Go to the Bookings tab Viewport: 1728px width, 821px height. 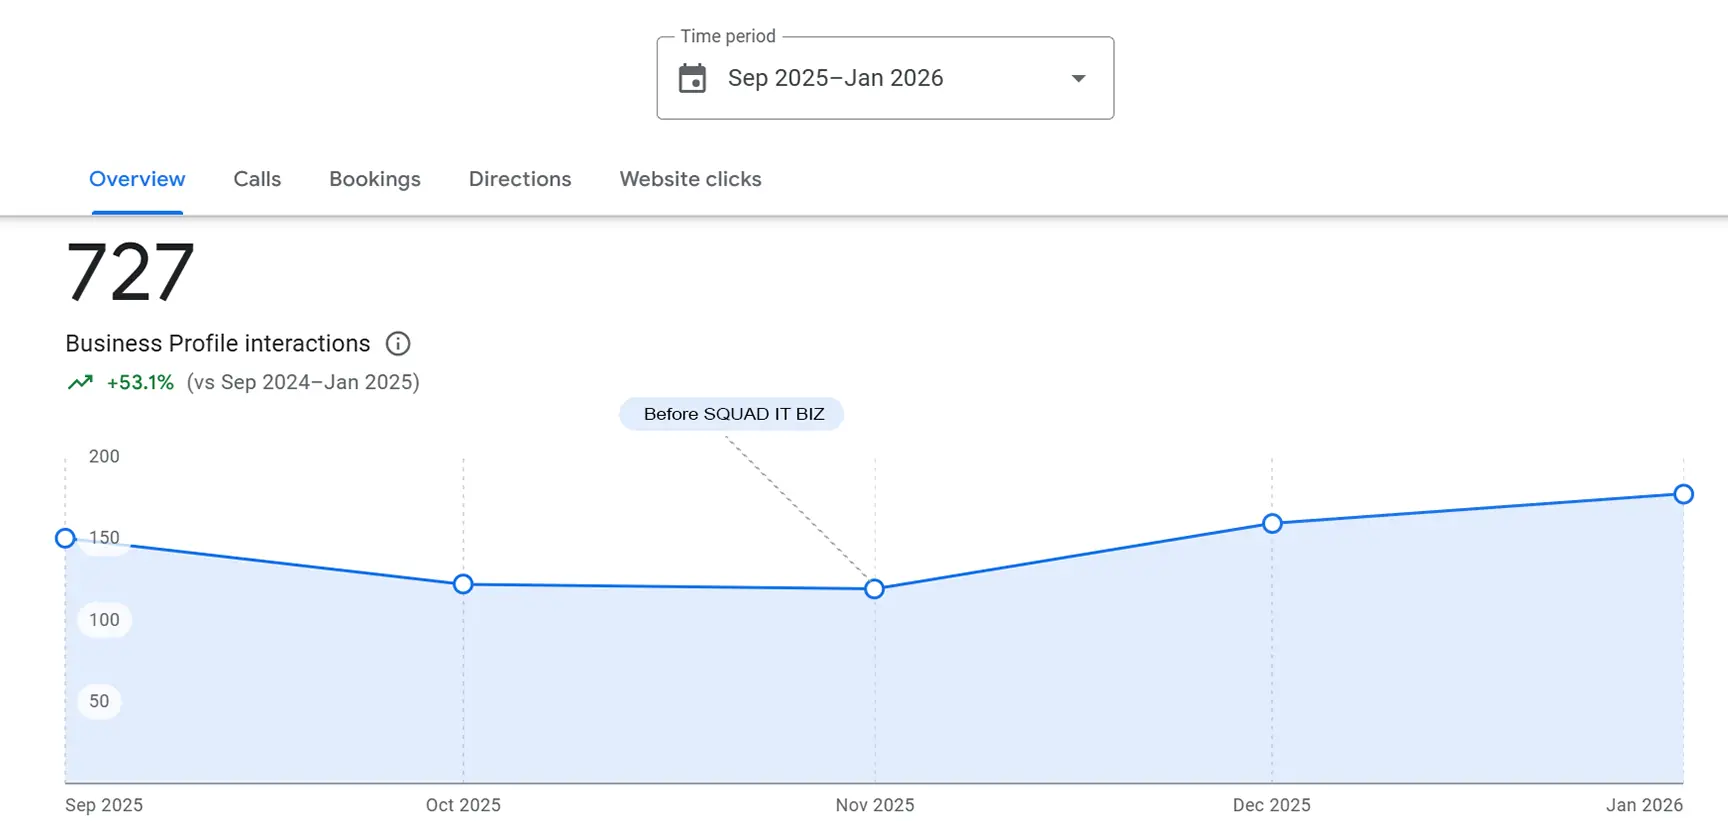375,179
